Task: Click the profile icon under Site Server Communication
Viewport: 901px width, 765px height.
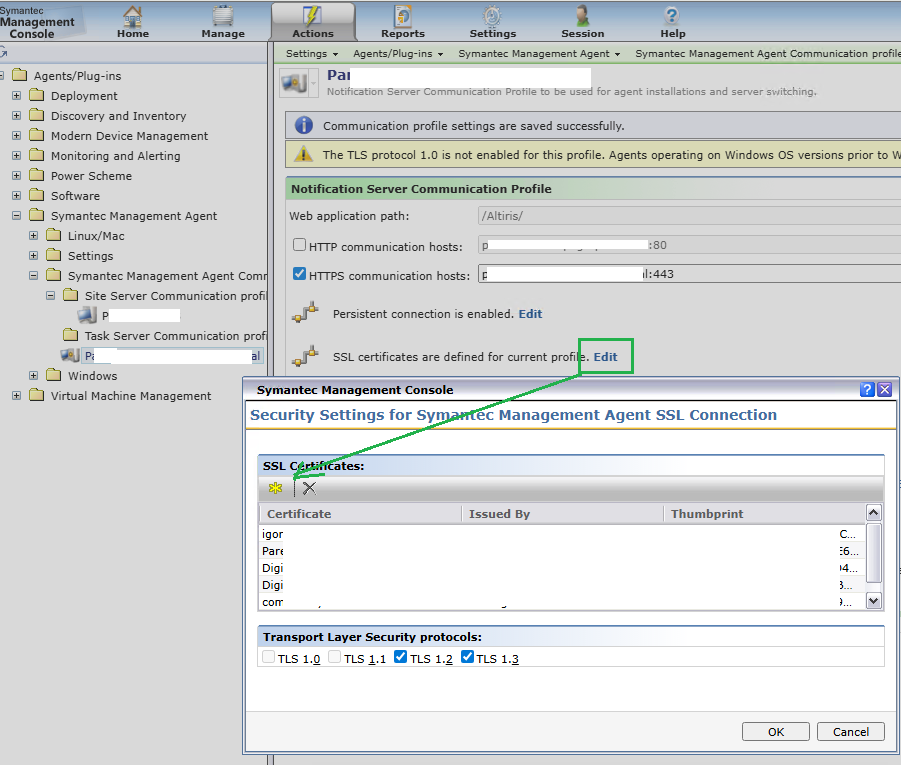Action: point(87,315)
